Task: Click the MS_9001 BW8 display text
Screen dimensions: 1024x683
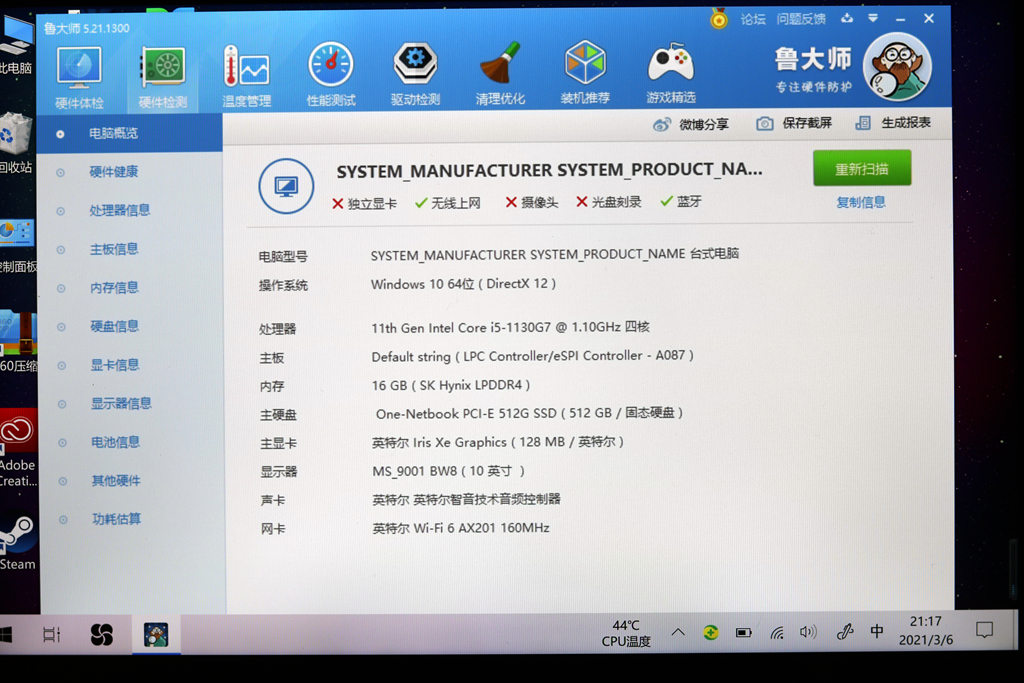Action: coord(448,471)
